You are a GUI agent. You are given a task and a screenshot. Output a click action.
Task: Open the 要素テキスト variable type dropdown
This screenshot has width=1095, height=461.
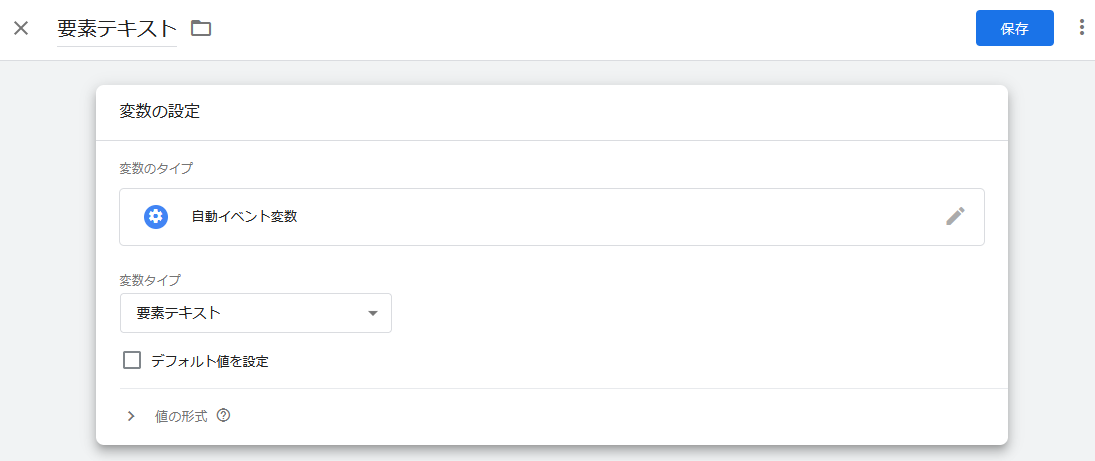pyautogui.click(x=256, y=313)
